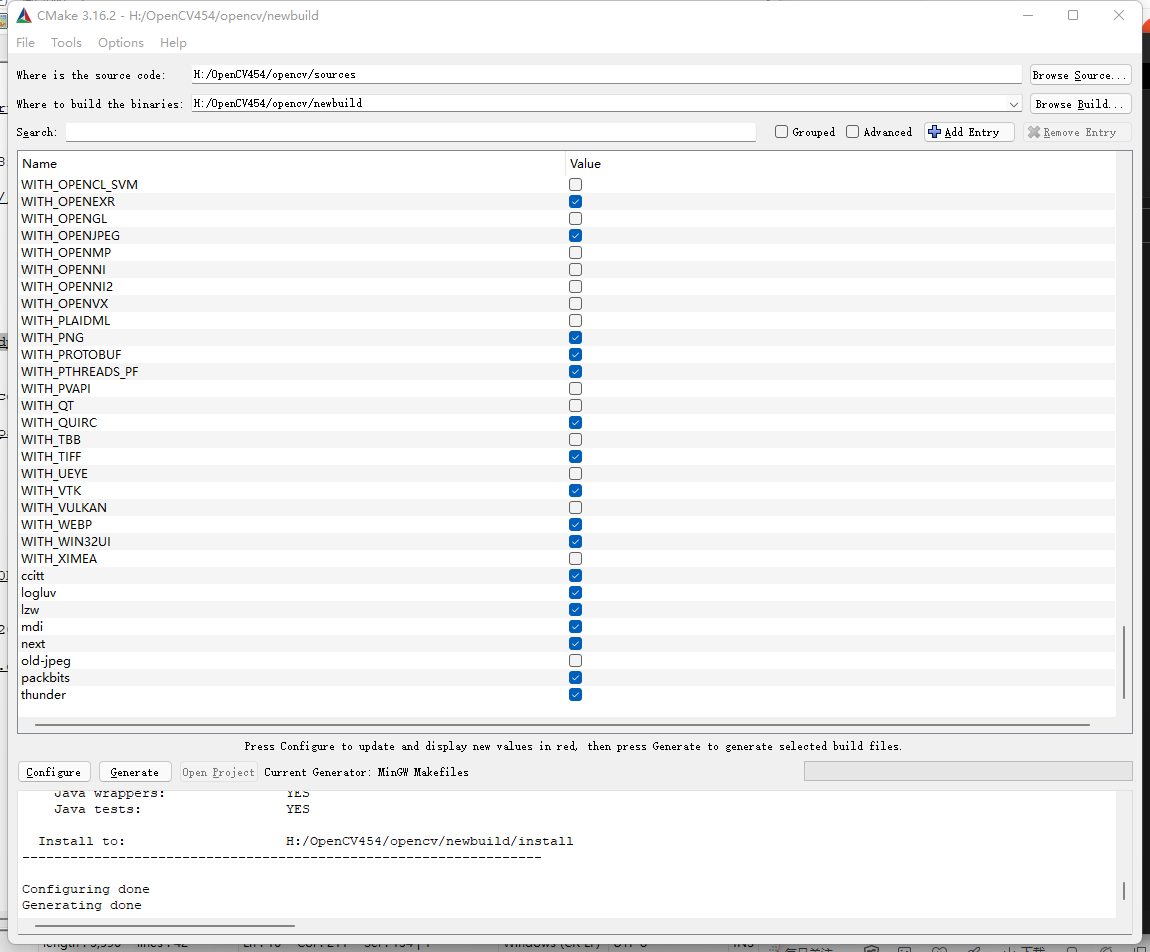Click the Add Entry button
Image resolution: width=1150 pixels, height=952 pixels.
(x=969, y=132)
